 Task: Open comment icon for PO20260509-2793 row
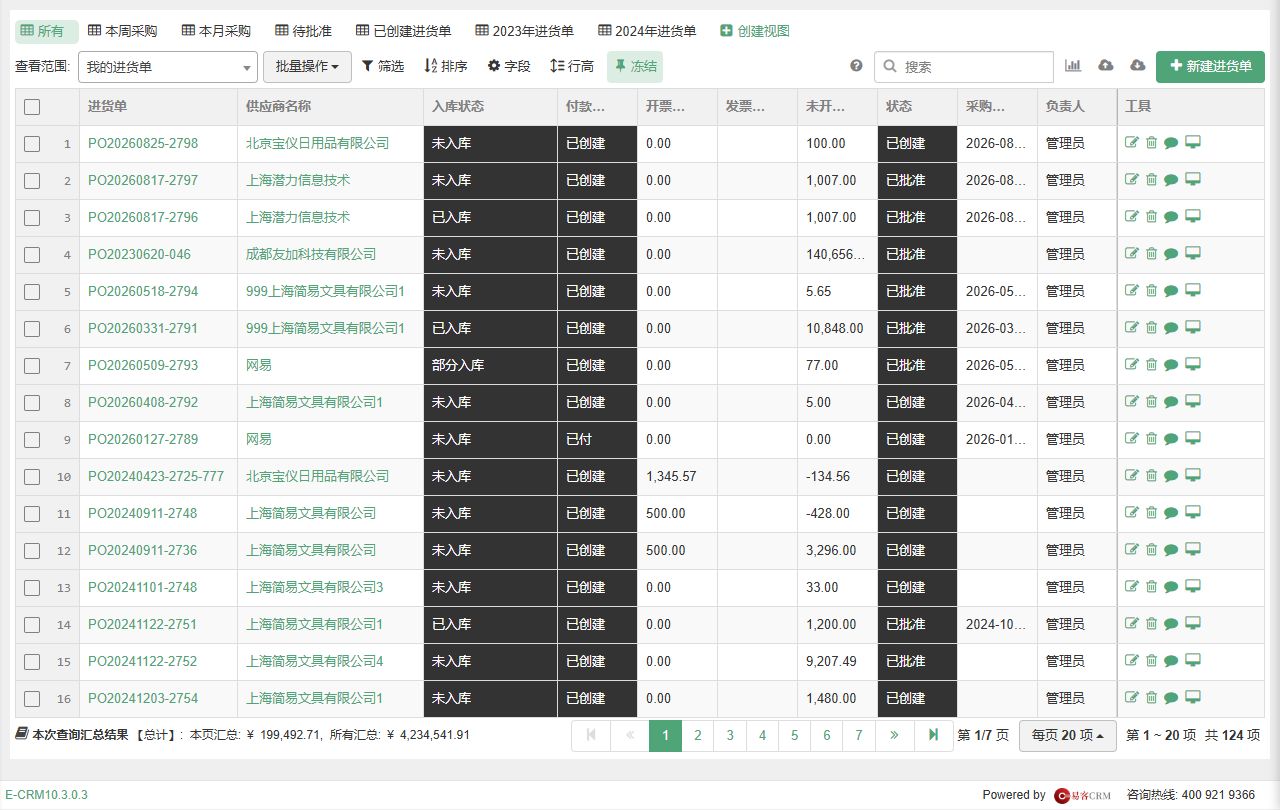coord(1171,365)
